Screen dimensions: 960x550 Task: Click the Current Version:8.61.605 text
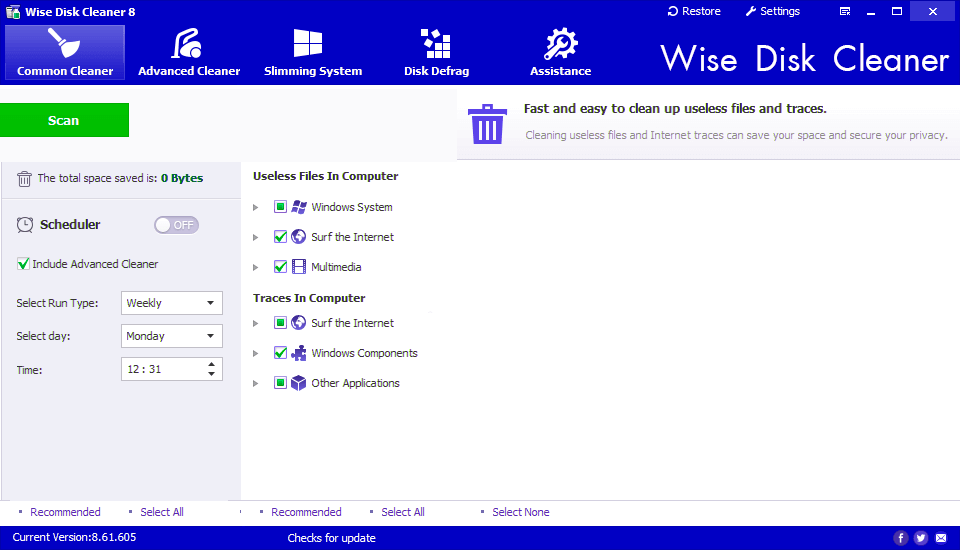point(74,537)
